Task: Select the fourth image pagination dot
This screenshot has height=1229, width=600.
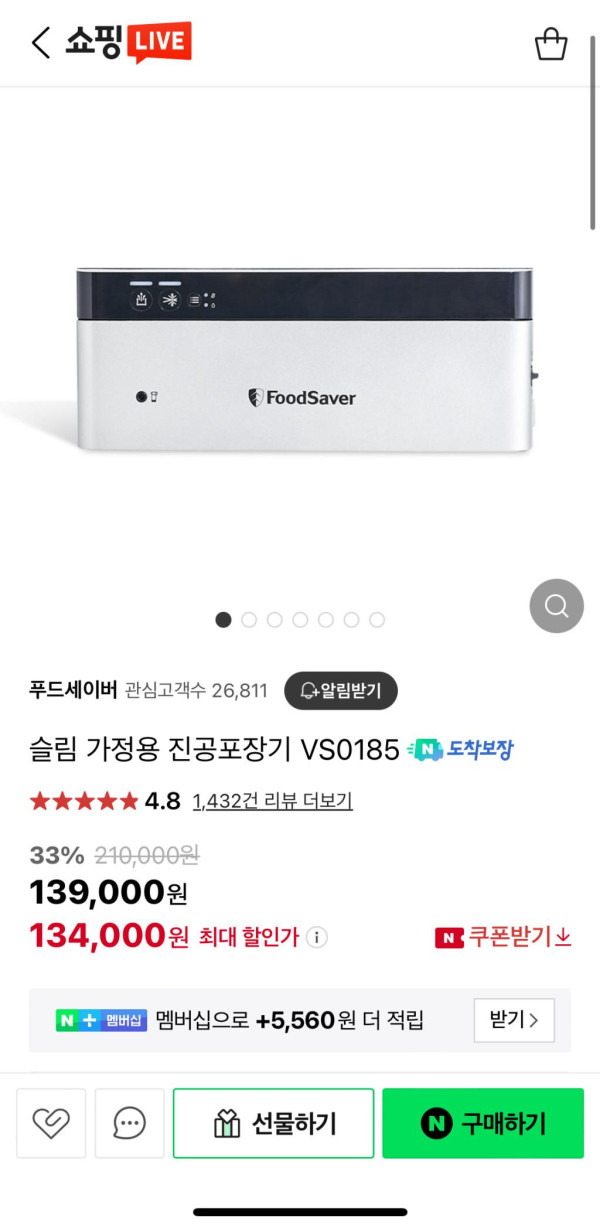Action: coord(300,620)
